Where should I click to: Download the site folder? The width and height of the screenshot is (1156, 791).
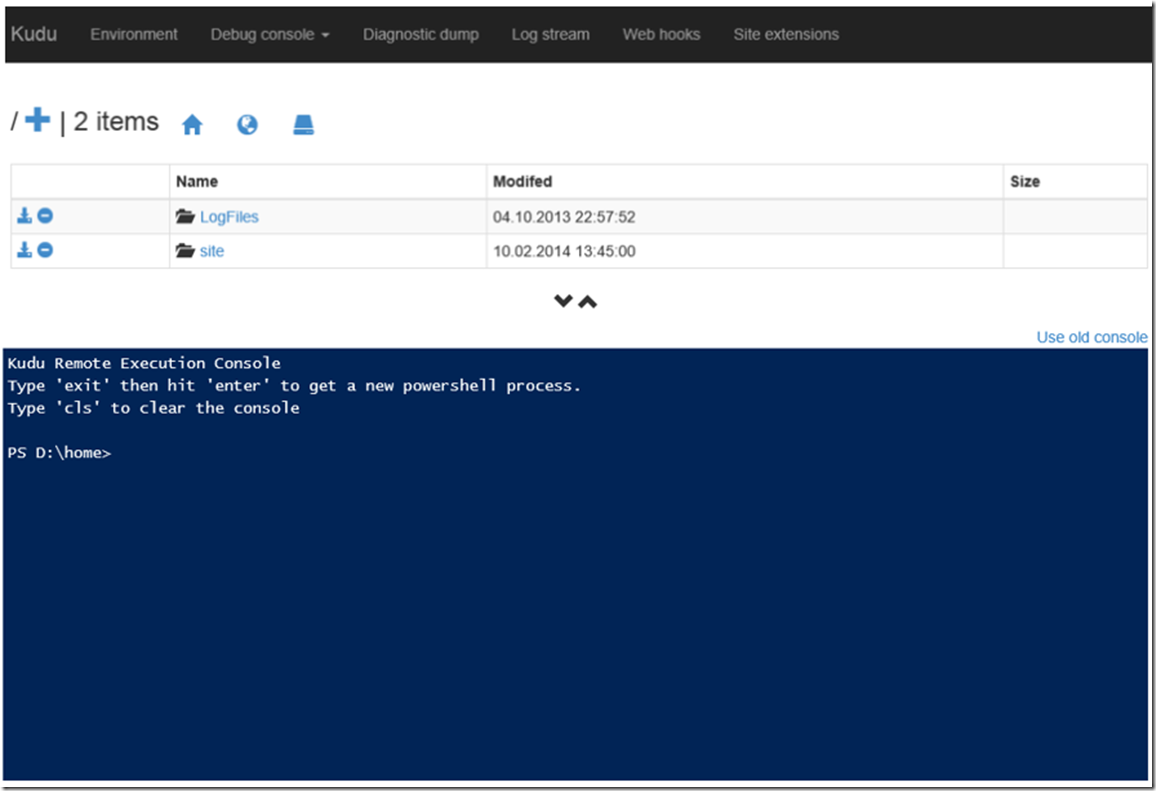click(24, 250)
